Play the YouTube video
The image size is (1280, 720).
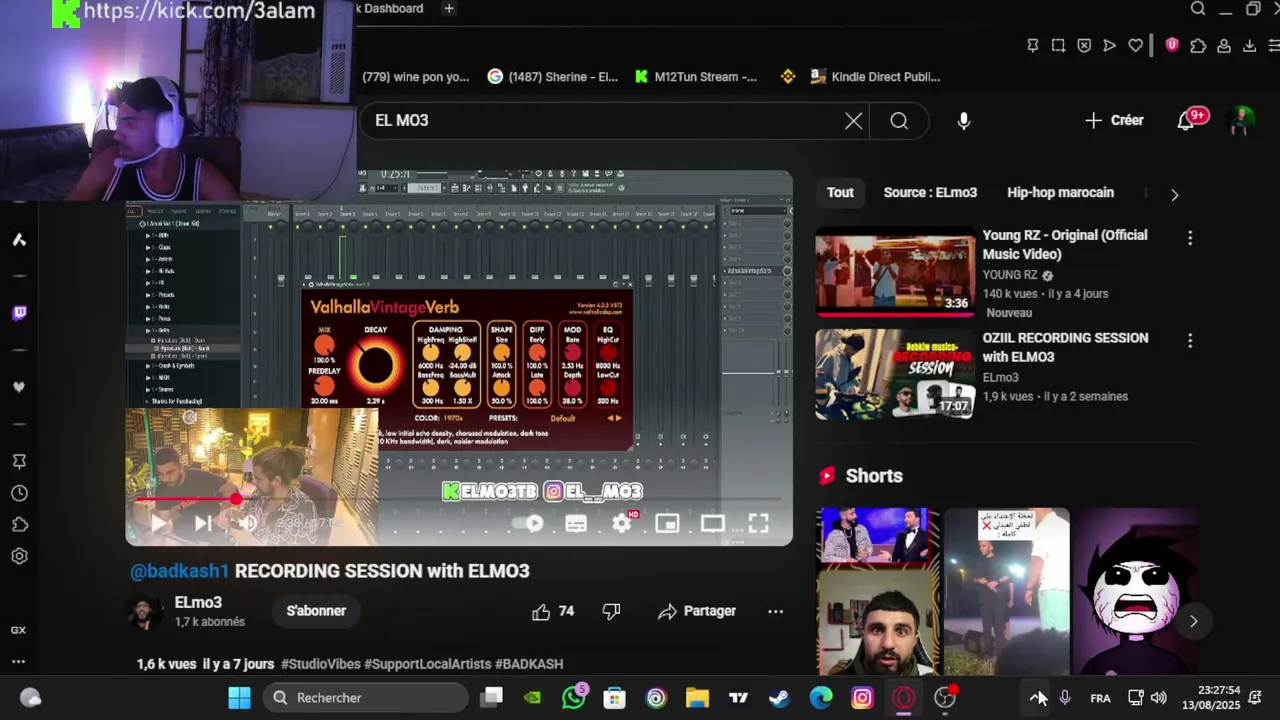[158, 523]
